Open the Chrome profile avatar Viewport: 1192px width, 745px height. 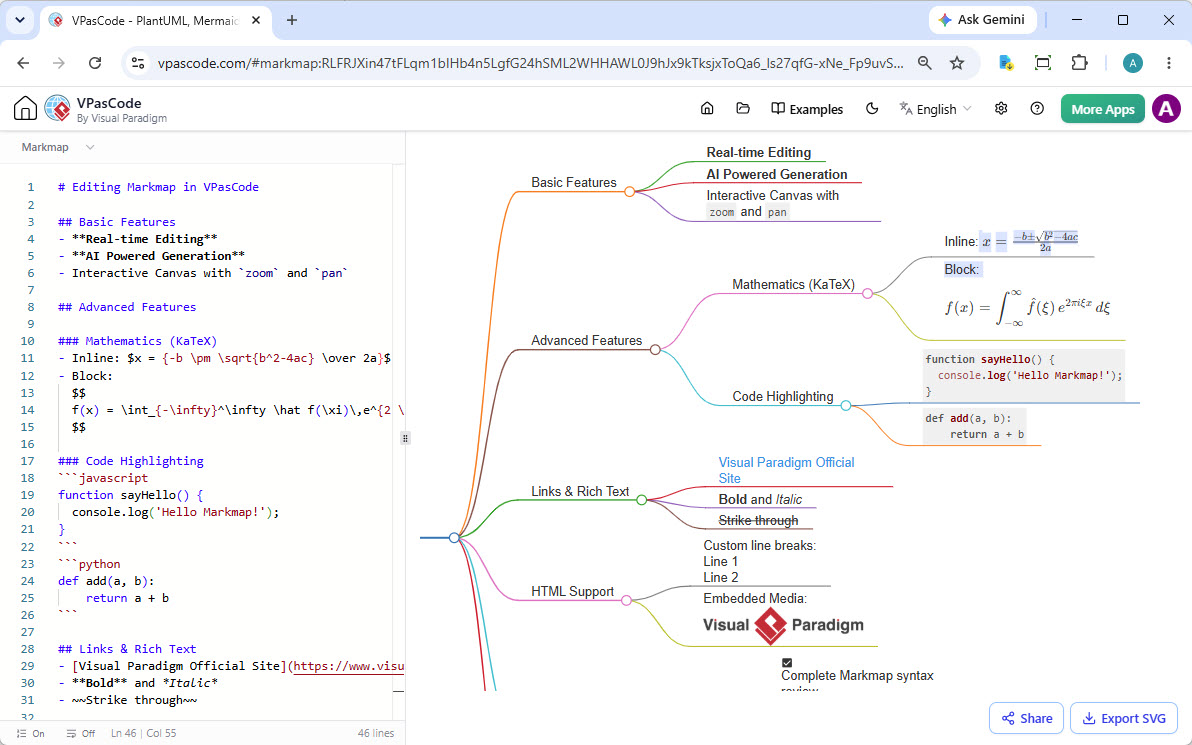[x=1133, y=63]
